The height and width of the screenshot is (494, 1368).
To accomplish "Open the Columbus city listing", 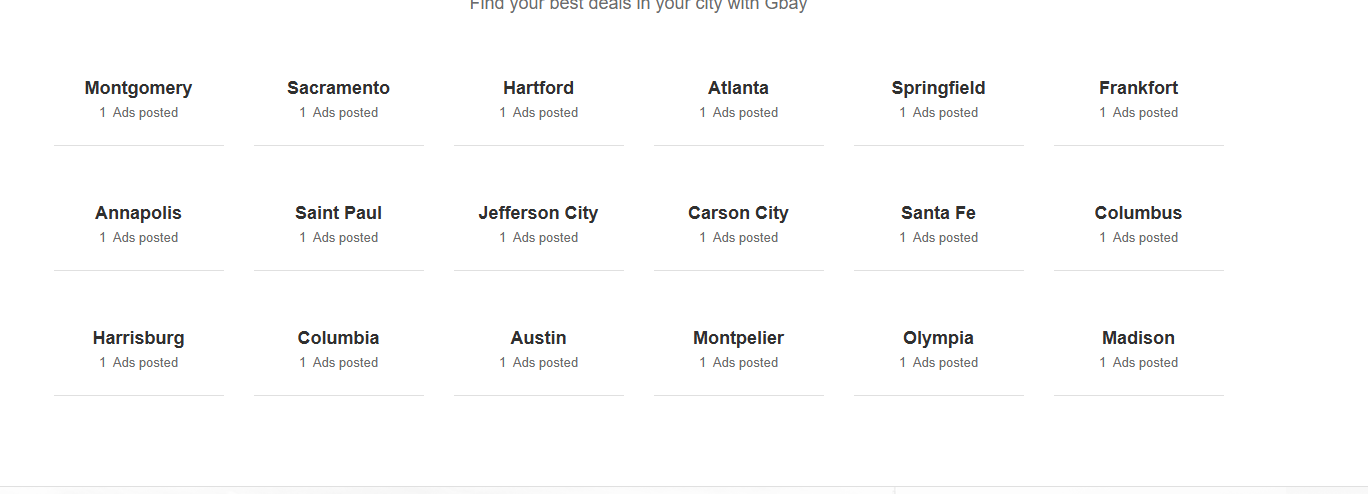I will pyautogui.click(x=1138, y=213).
